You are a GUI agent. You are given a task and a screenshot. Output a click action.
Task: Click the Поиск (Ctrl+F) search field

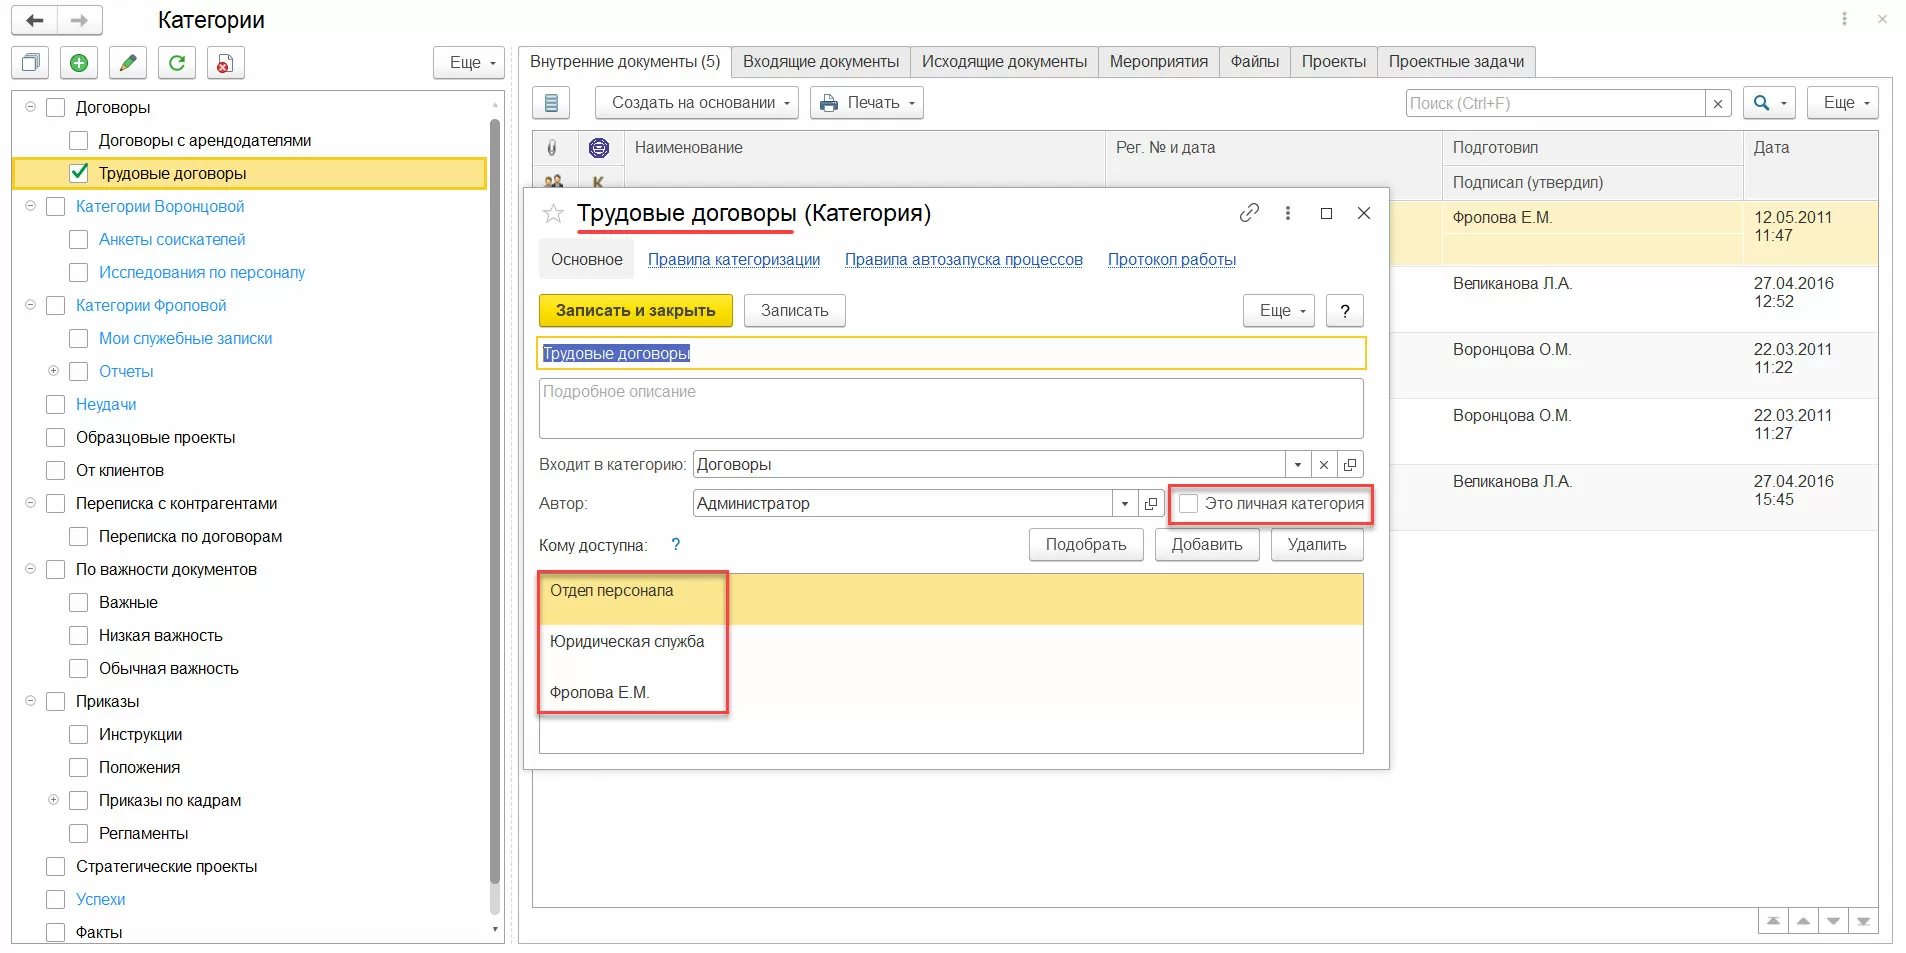click(1556, 103)
